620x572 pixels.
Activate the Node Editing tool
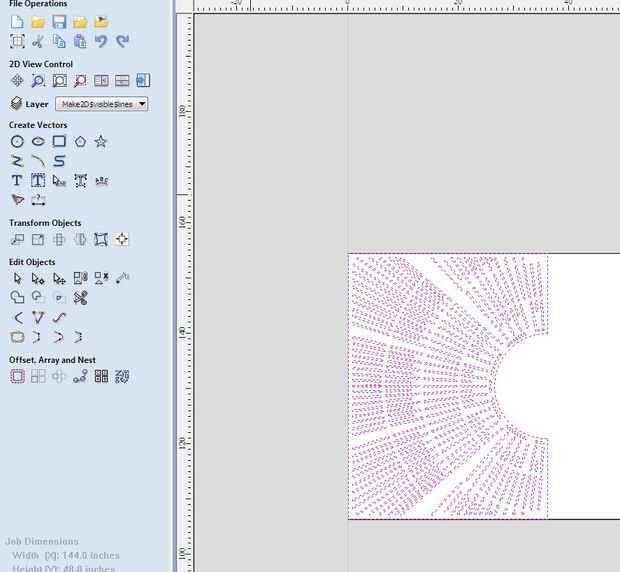pos(38,279)
